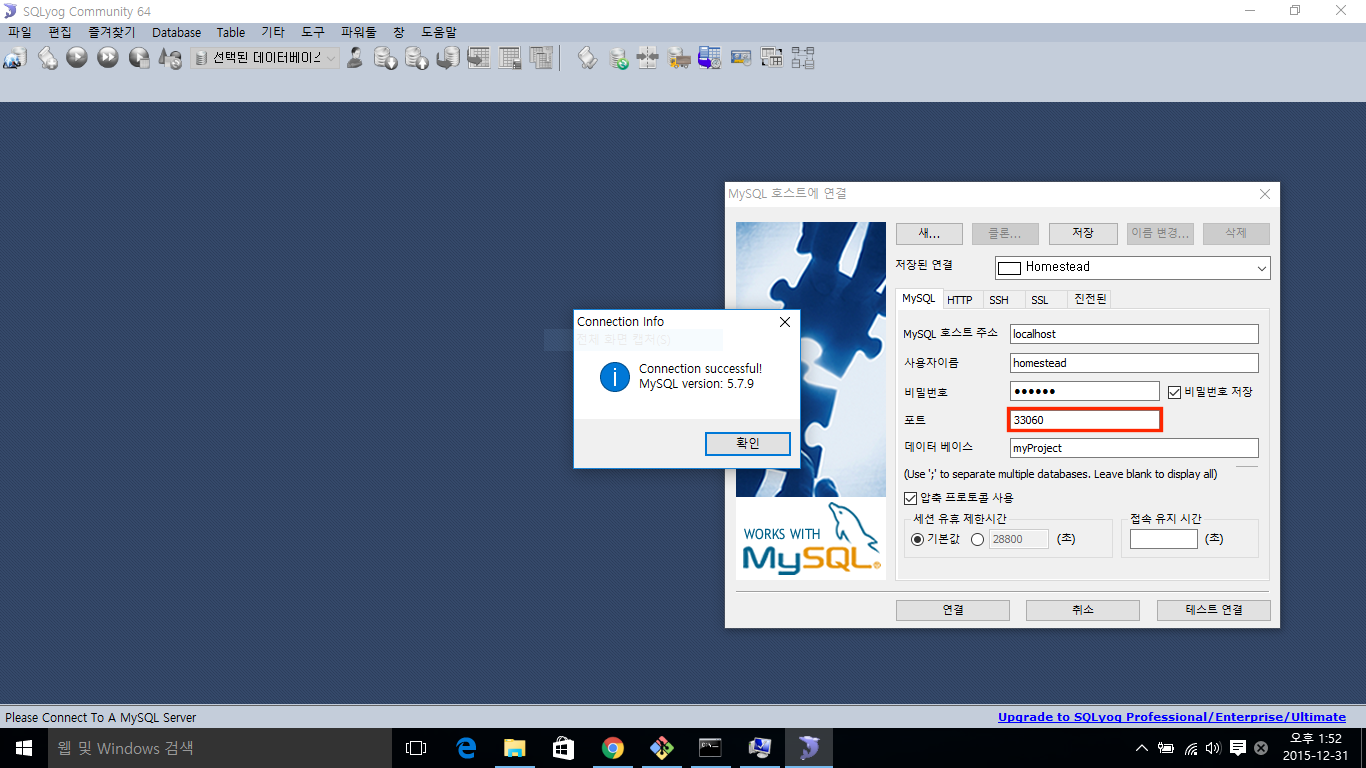Click the execute query play icon
The image size is (1366, 768).
tap(77, 58)
